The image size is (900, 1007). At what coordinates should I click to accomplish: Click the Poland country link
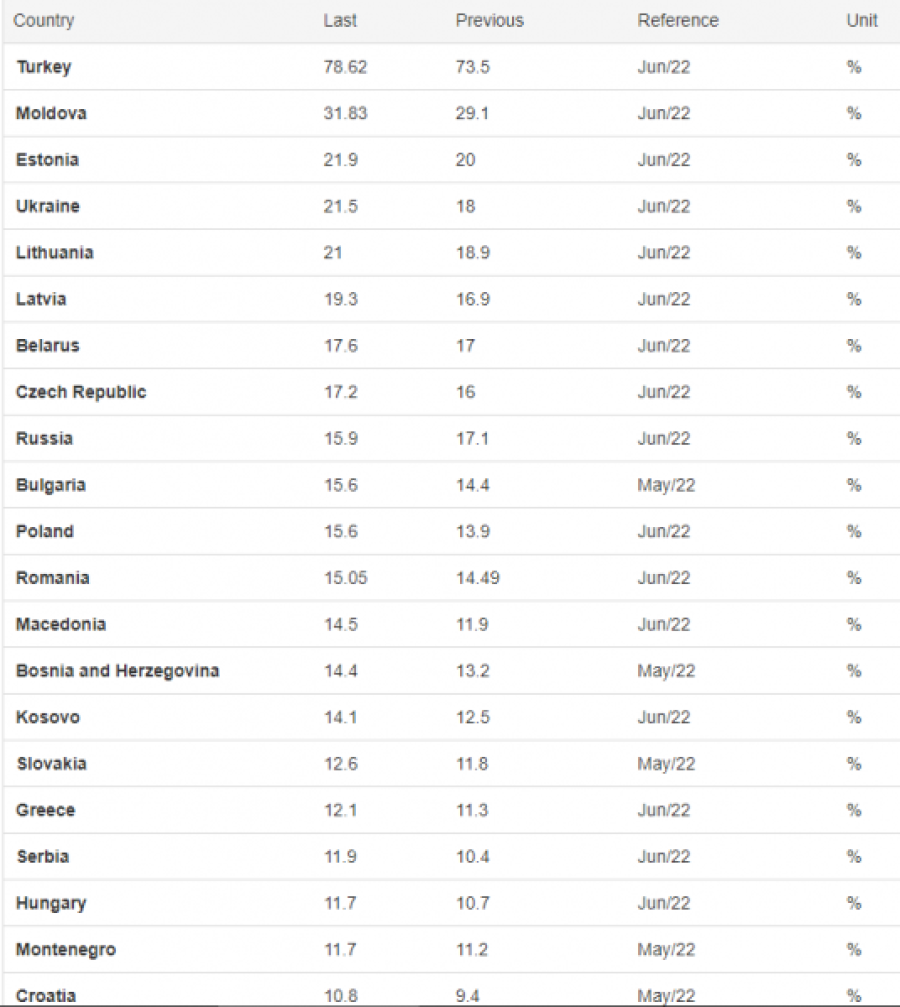[x=45, y=531]
